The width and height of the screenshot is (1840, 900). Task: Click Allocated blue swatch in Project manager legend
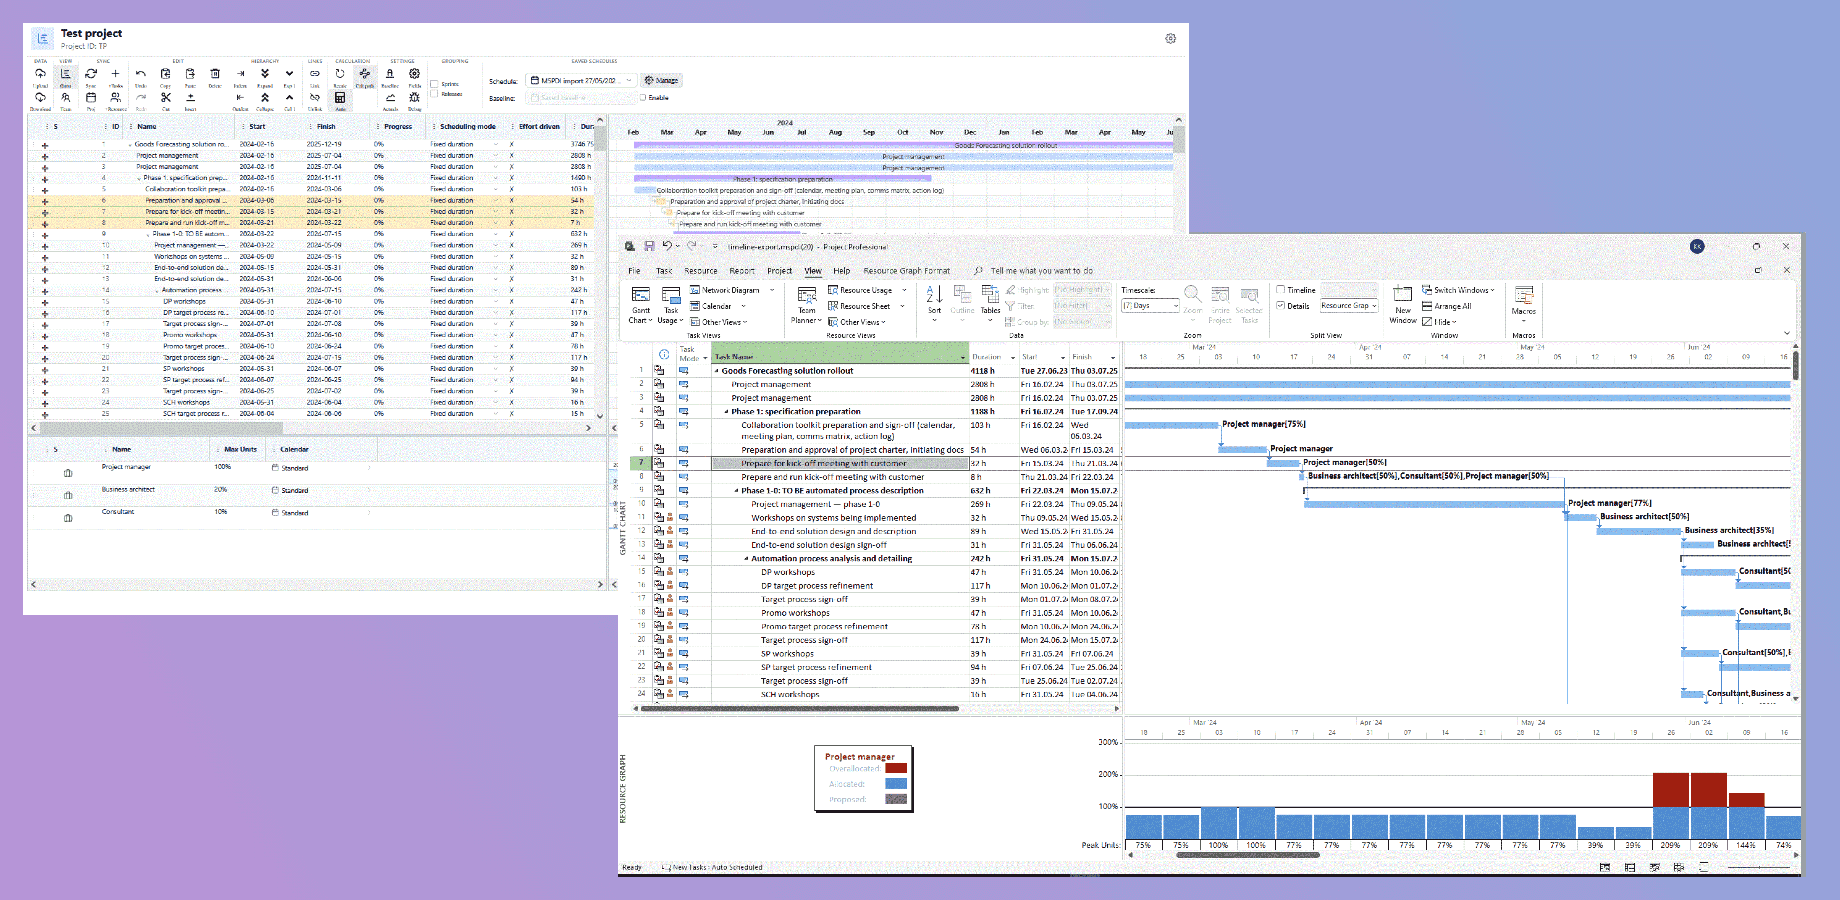pyautogui.click(x=896, y=784)
